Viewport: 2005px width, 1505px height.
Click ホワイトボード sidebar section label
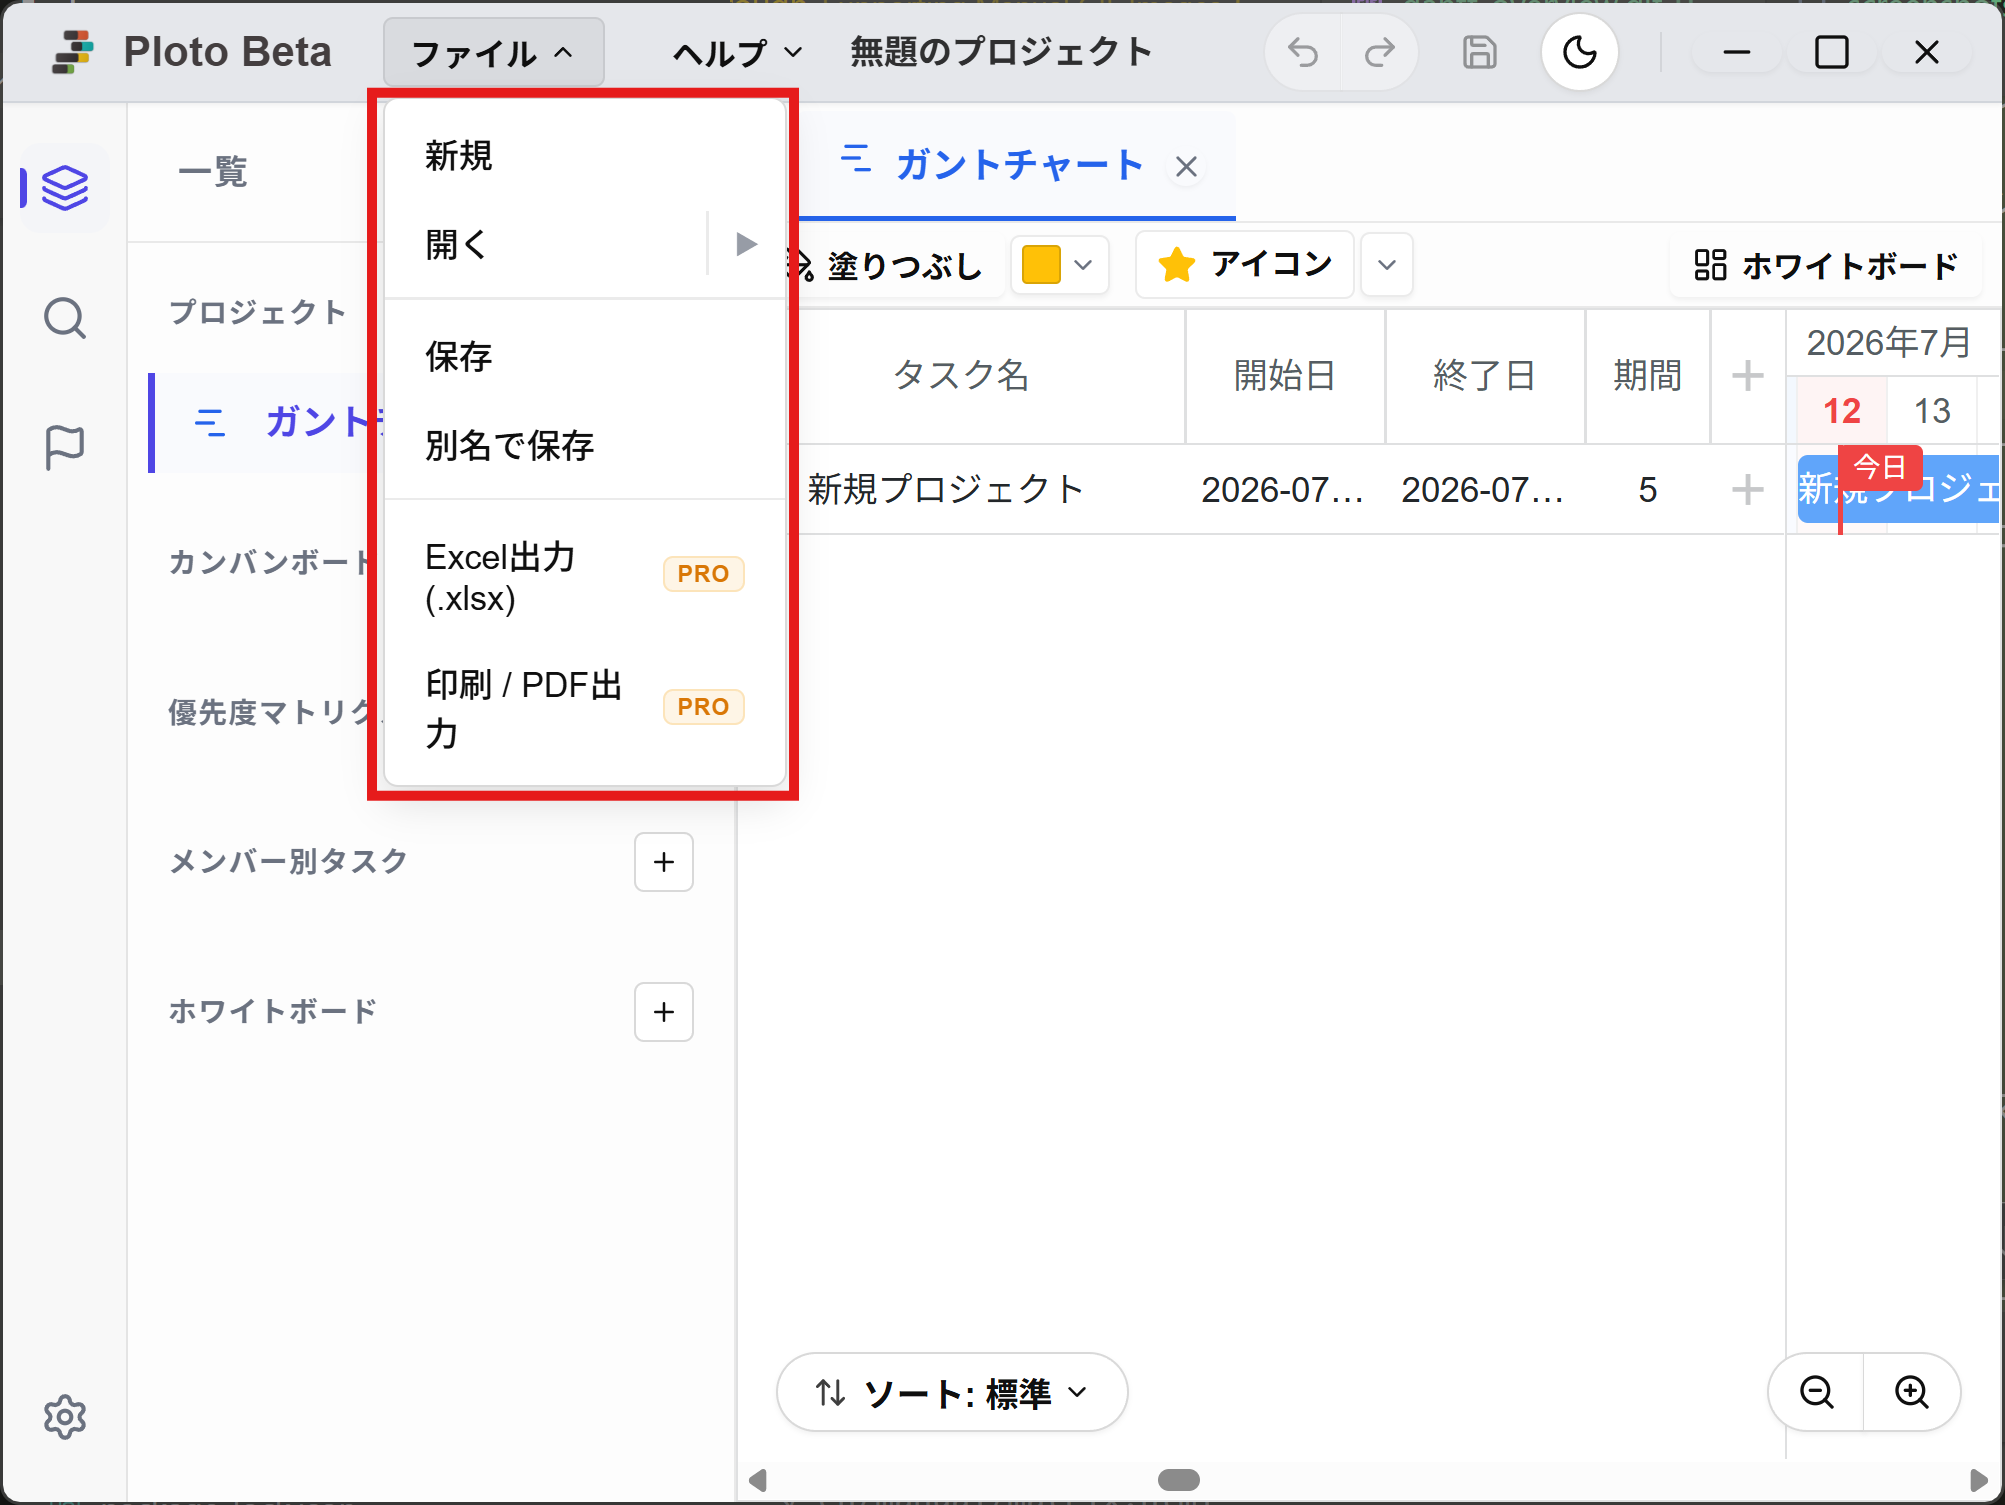pyautogui.click(x=273, y=1011)
